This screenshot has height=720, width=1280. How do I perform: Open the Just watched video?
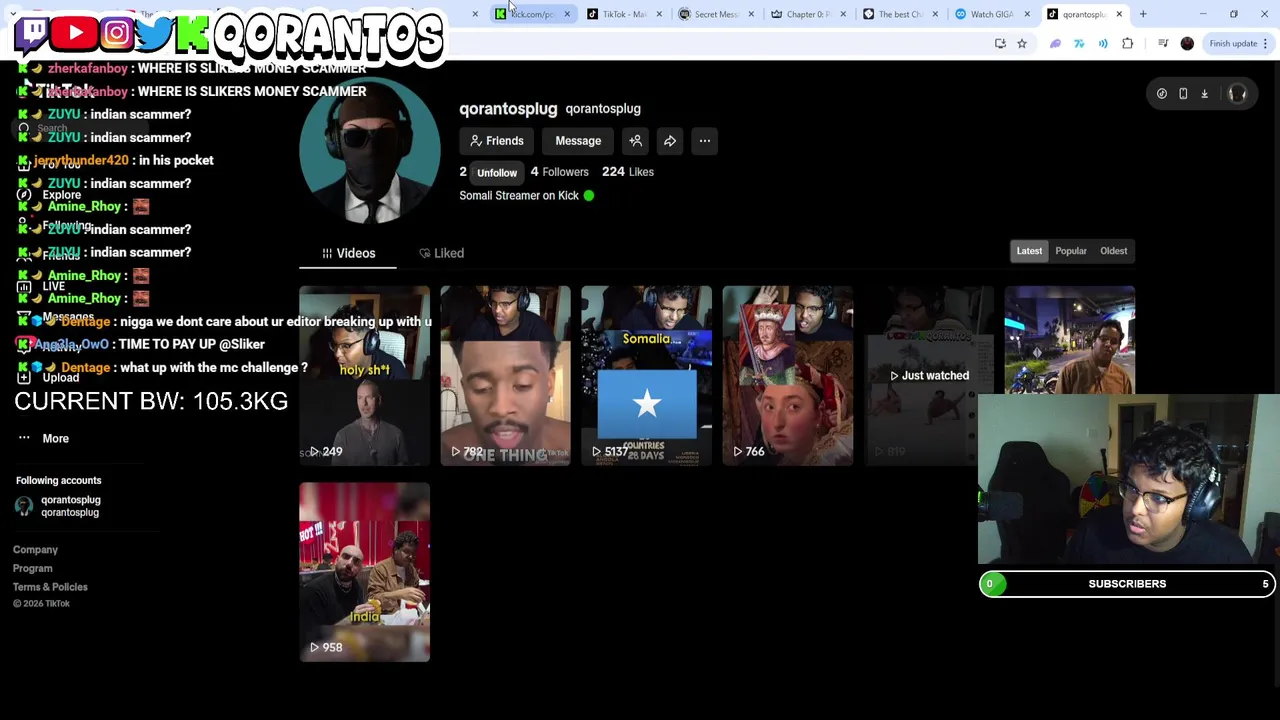point(929,376)
